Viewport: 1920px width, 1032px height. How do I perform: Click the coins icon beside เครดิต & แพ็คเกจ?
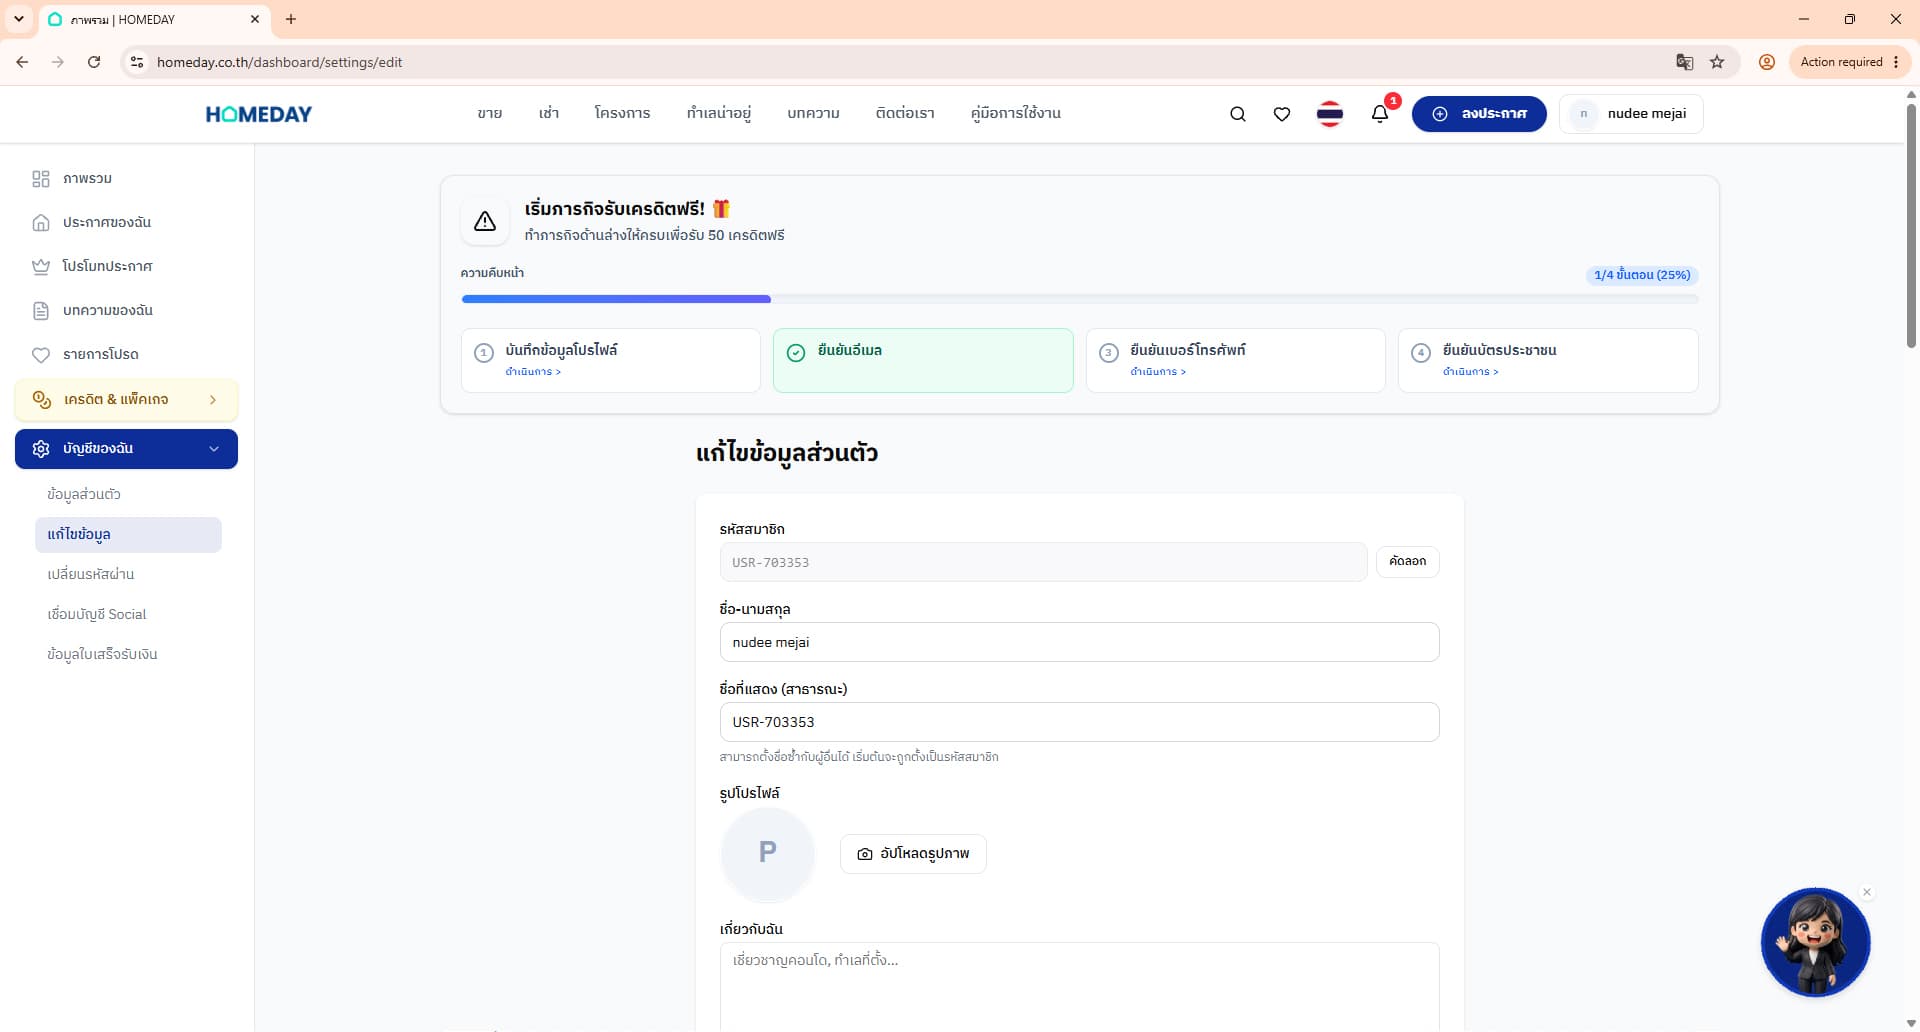tap(42, 400)
